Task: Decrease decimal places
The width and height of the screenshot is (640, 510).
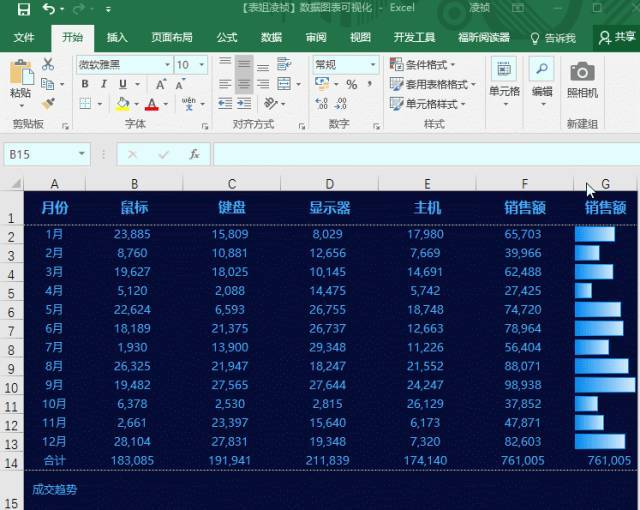Action: pyautogui.click(x=340, y=104)
